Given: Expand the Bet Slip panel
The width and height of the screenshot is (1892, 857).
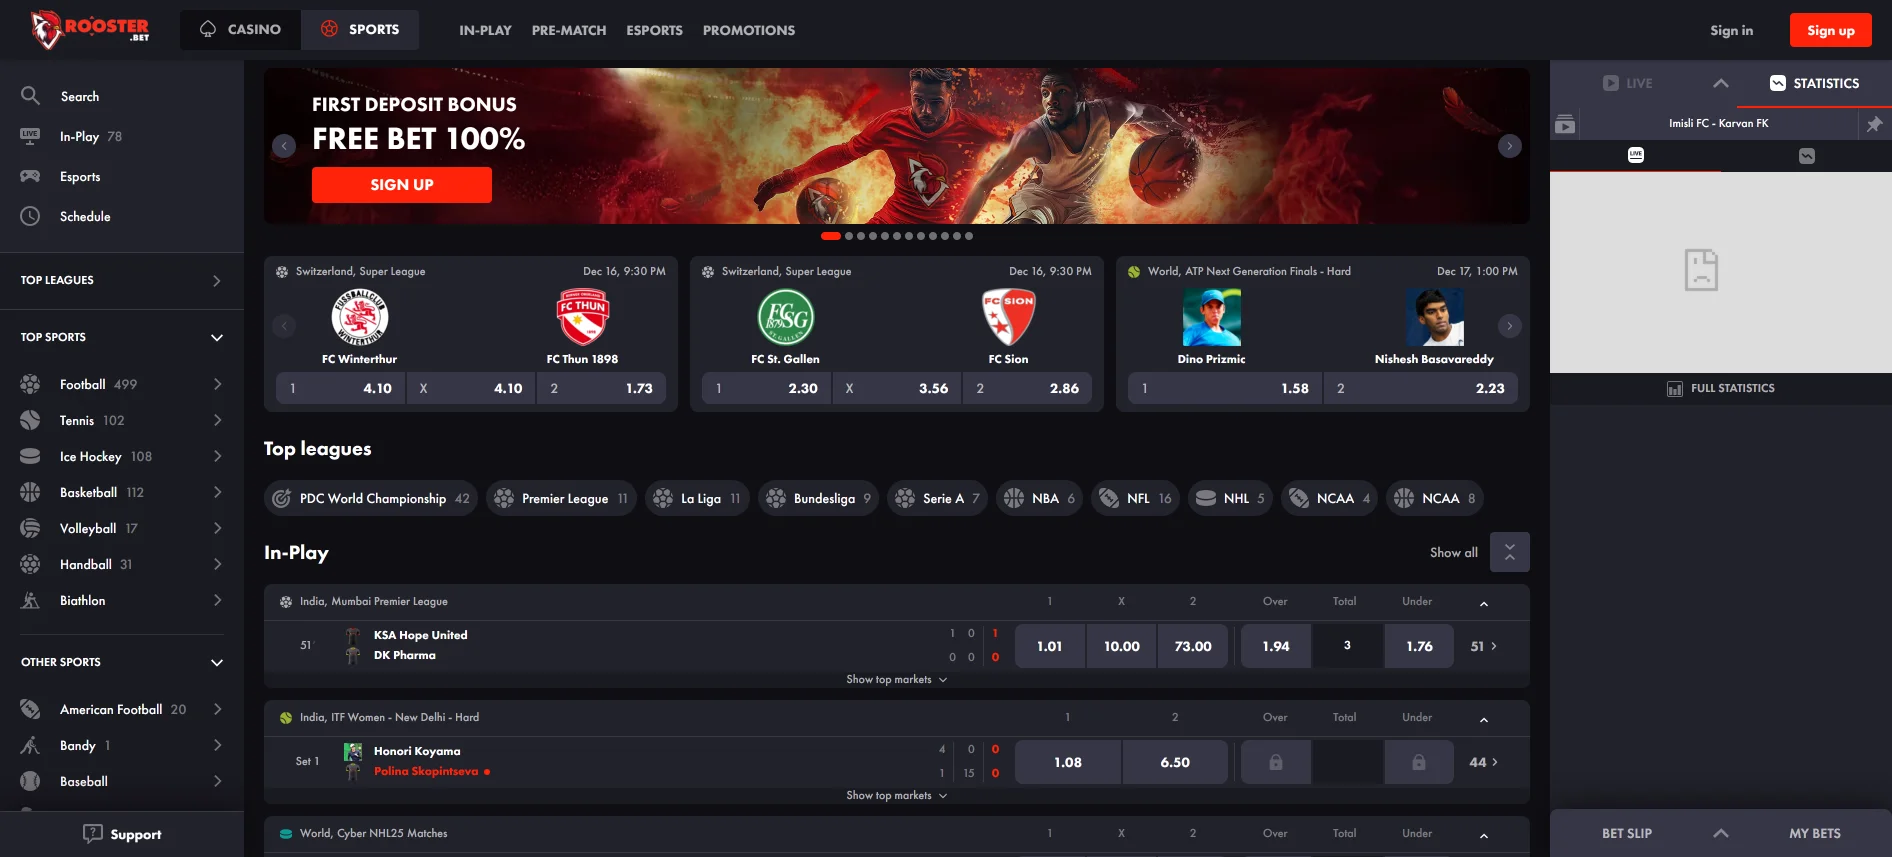Looking at the screenshot, I should coord(1720,833).
